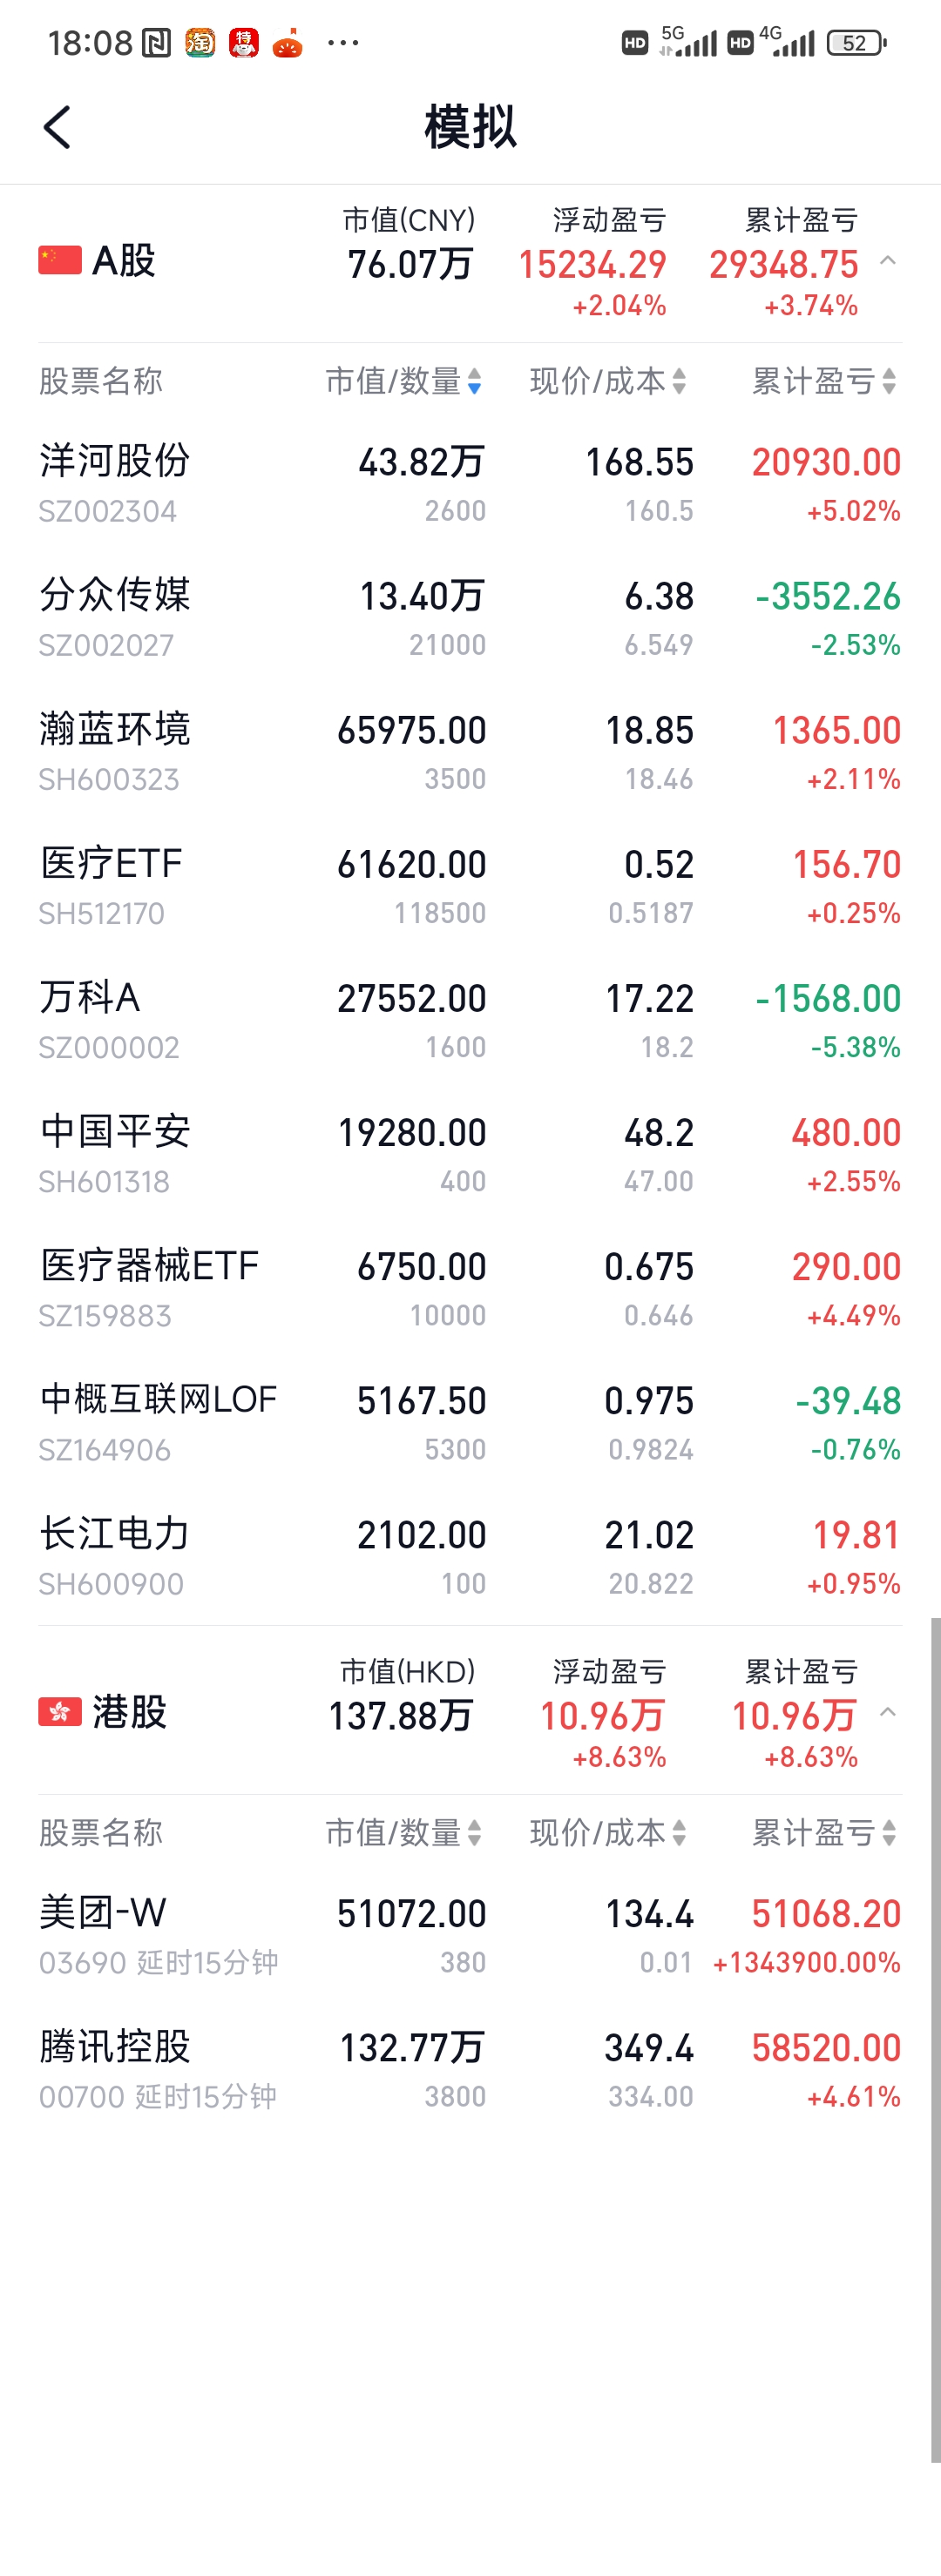Sort 港股 list by 市值/数量
This screenshot has width=941, height=2576.
pos(404,1833)
